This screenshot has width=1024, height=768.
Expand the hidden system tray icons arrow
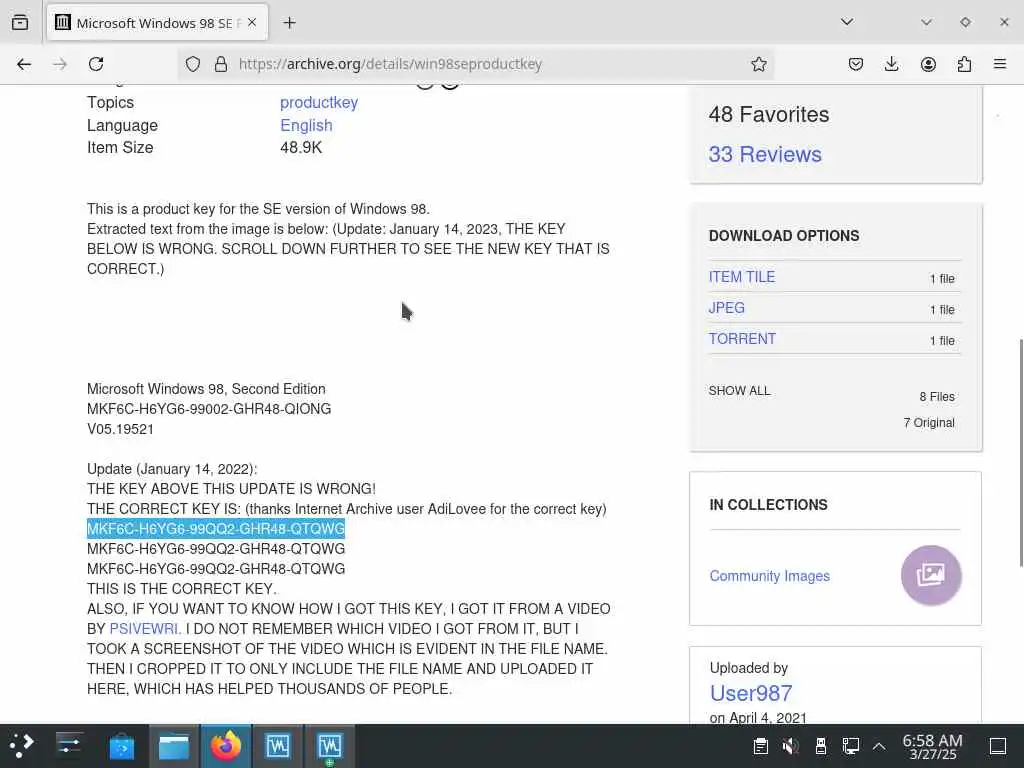tap(879, 746)
